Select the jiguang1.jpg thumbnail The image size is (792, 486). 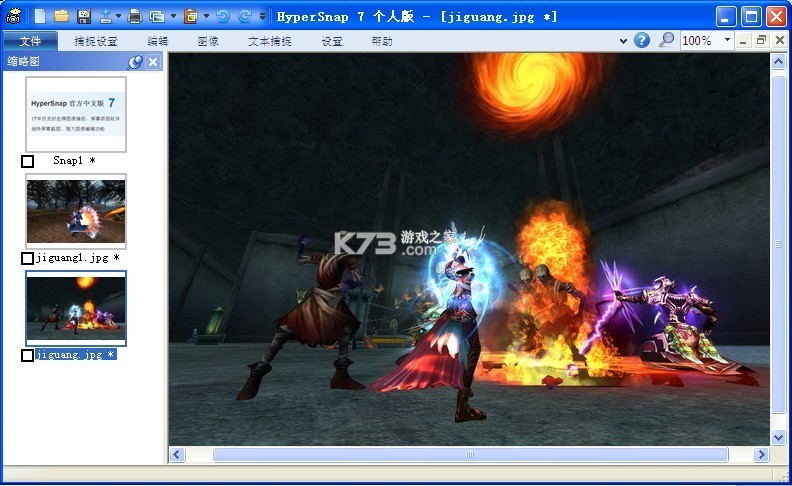click(76, 211)
